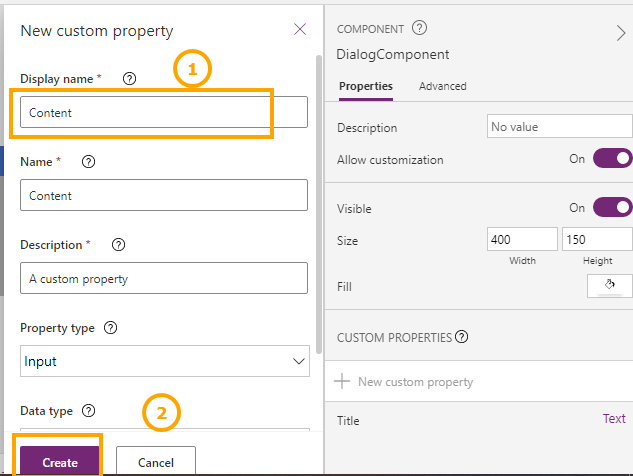633x476 pixels.
Task: Click help icon next to Display name
Action: (x=129, y=78)
